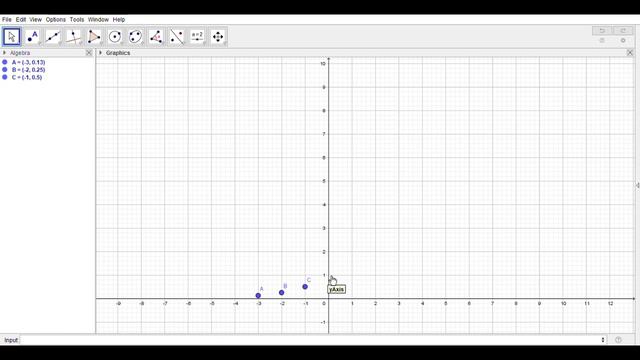The image size is (640, 360).
Task: Select the Angle tool
Action: (x=156, y=37)
